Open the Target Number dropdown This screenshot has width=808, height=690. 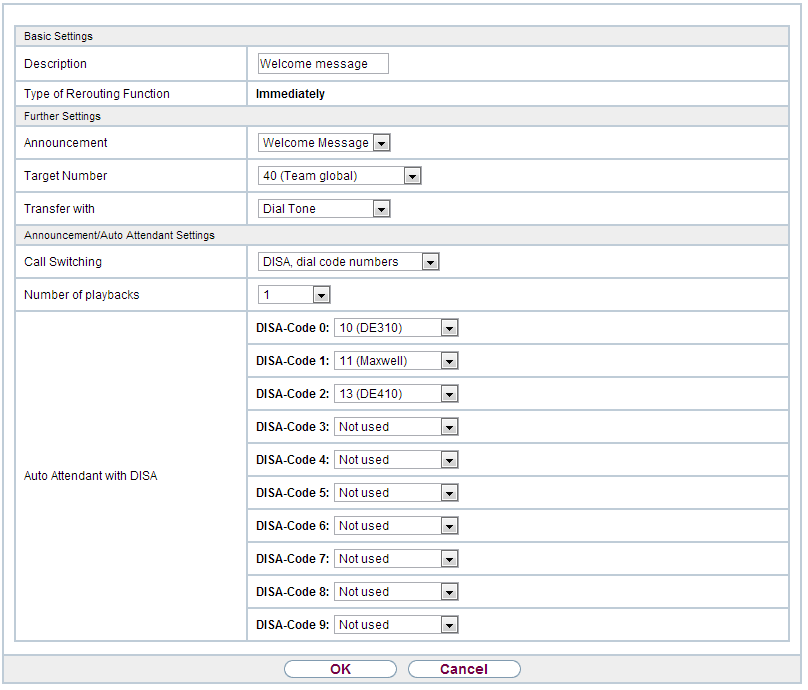pyautogui.click(x=340, y=176)
